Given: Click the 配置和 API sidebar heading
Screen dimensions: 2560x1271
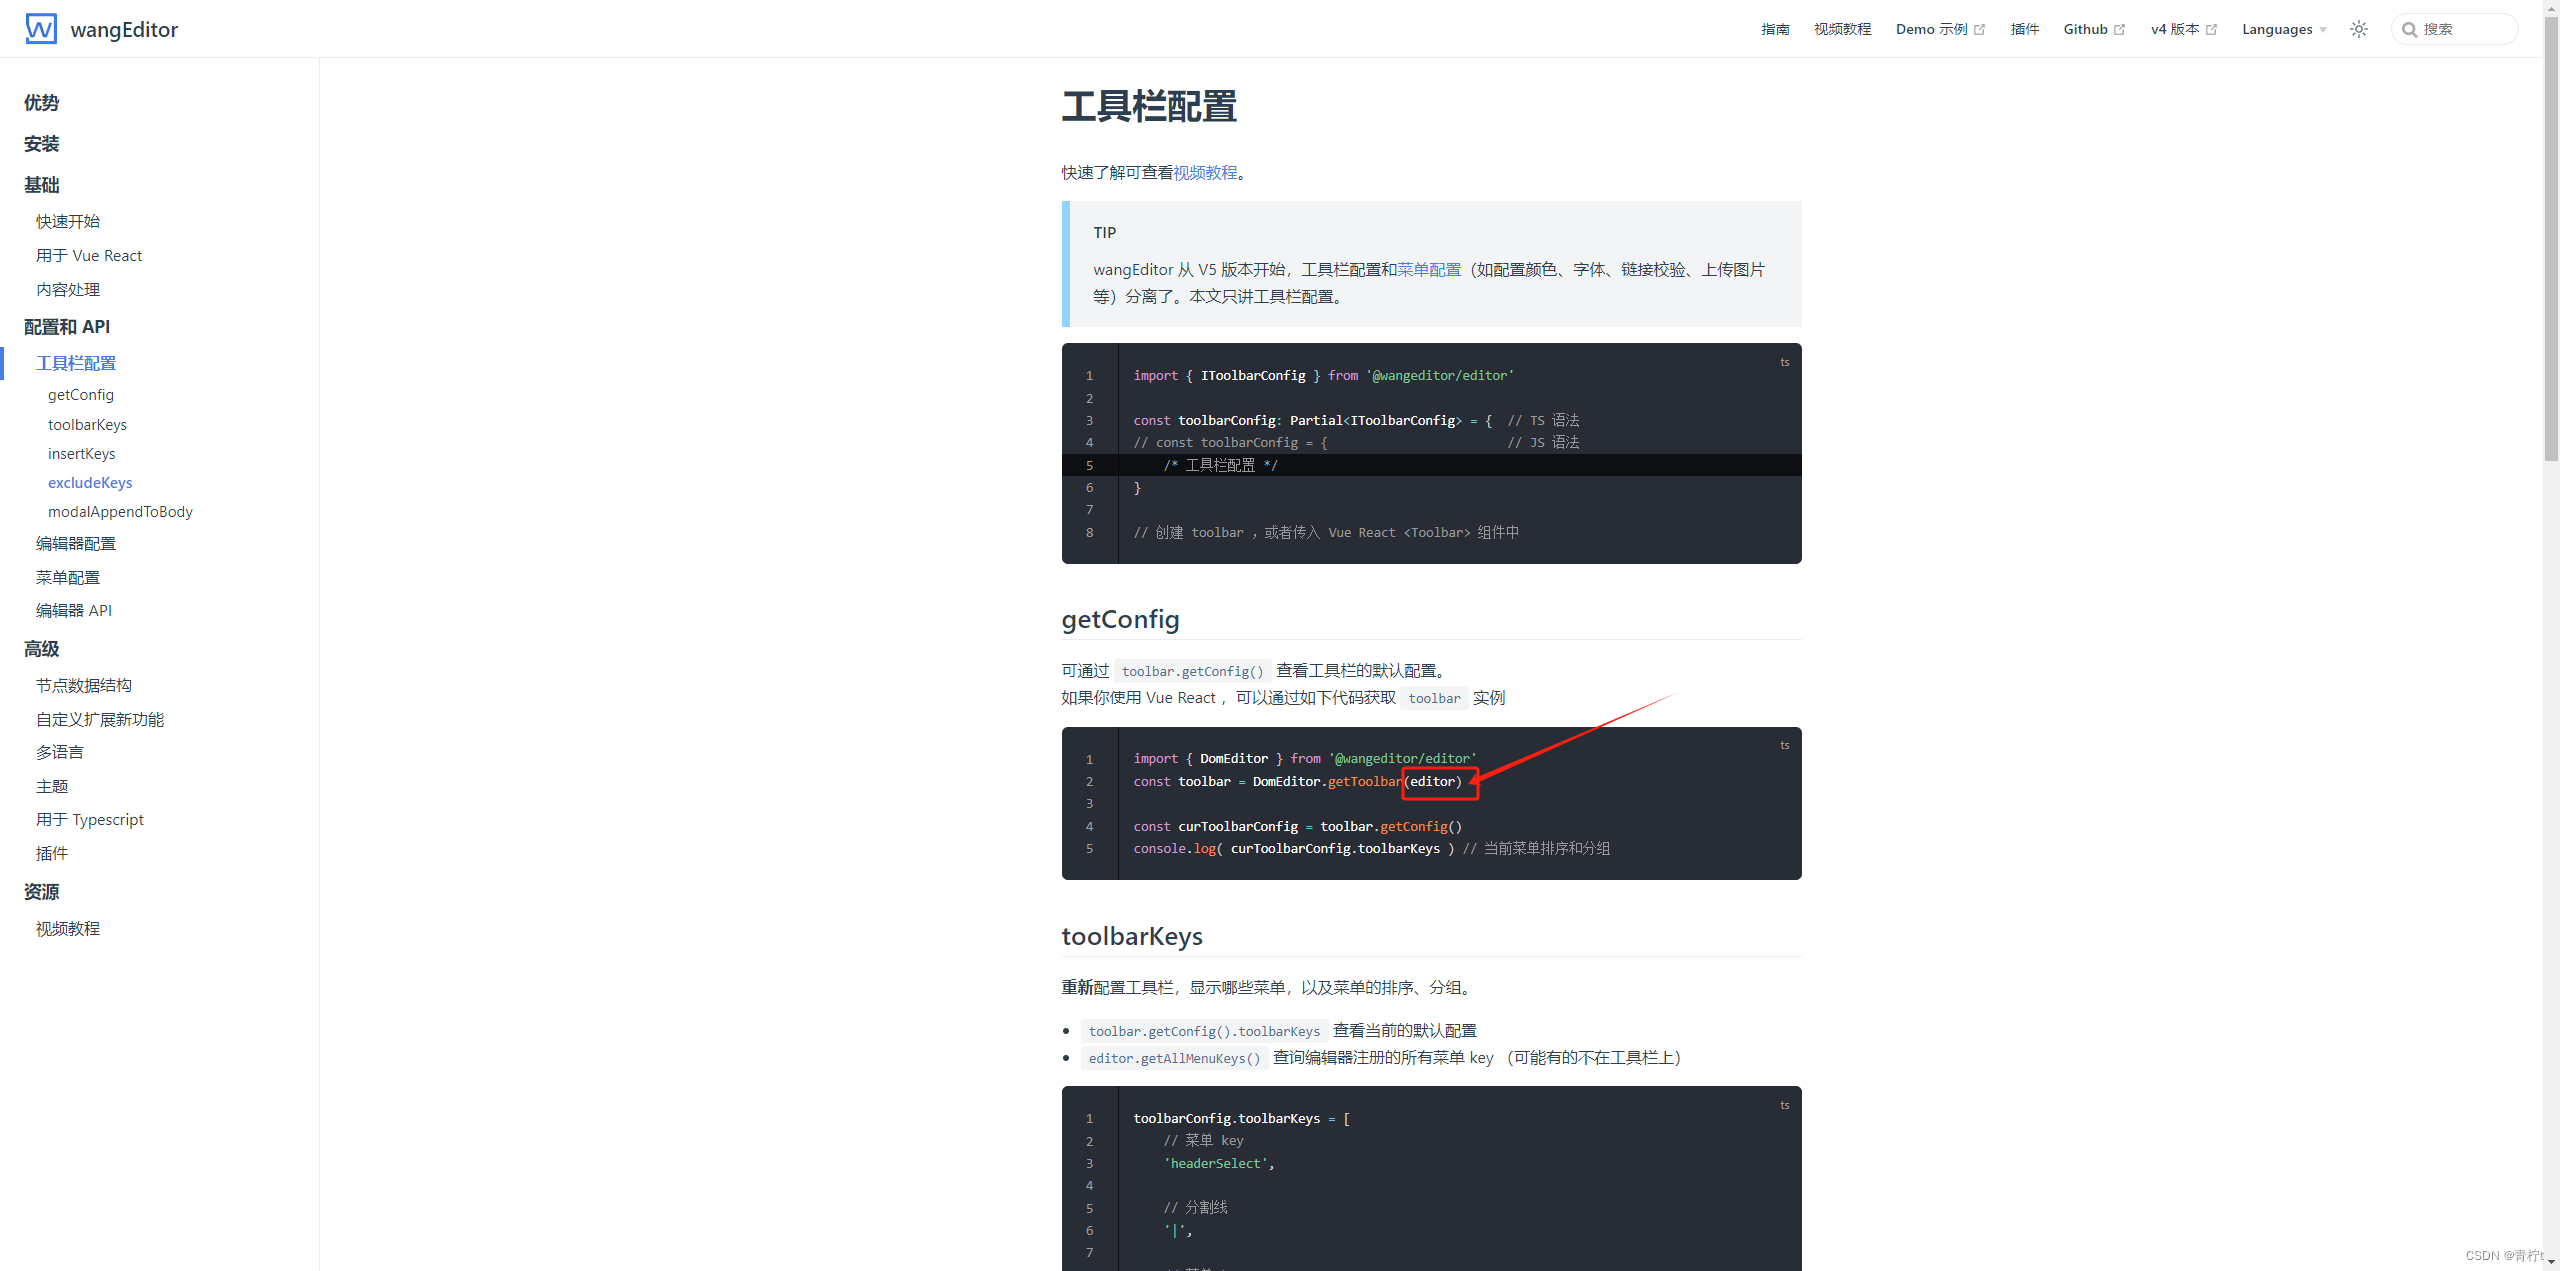Looking at the screenshot, I should pos(67,327).
